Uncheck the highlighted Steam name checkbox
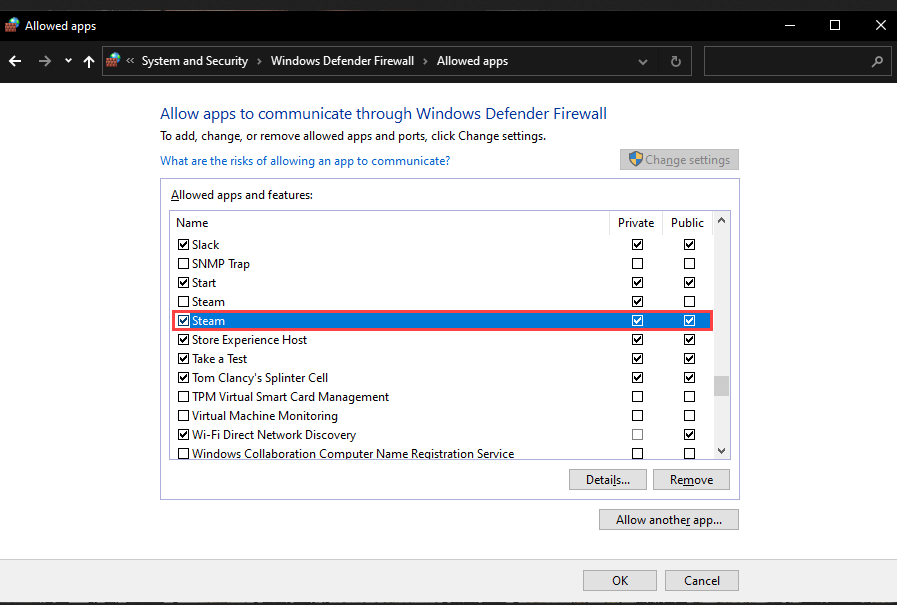The image size is (897, 605). coord(183,321)
